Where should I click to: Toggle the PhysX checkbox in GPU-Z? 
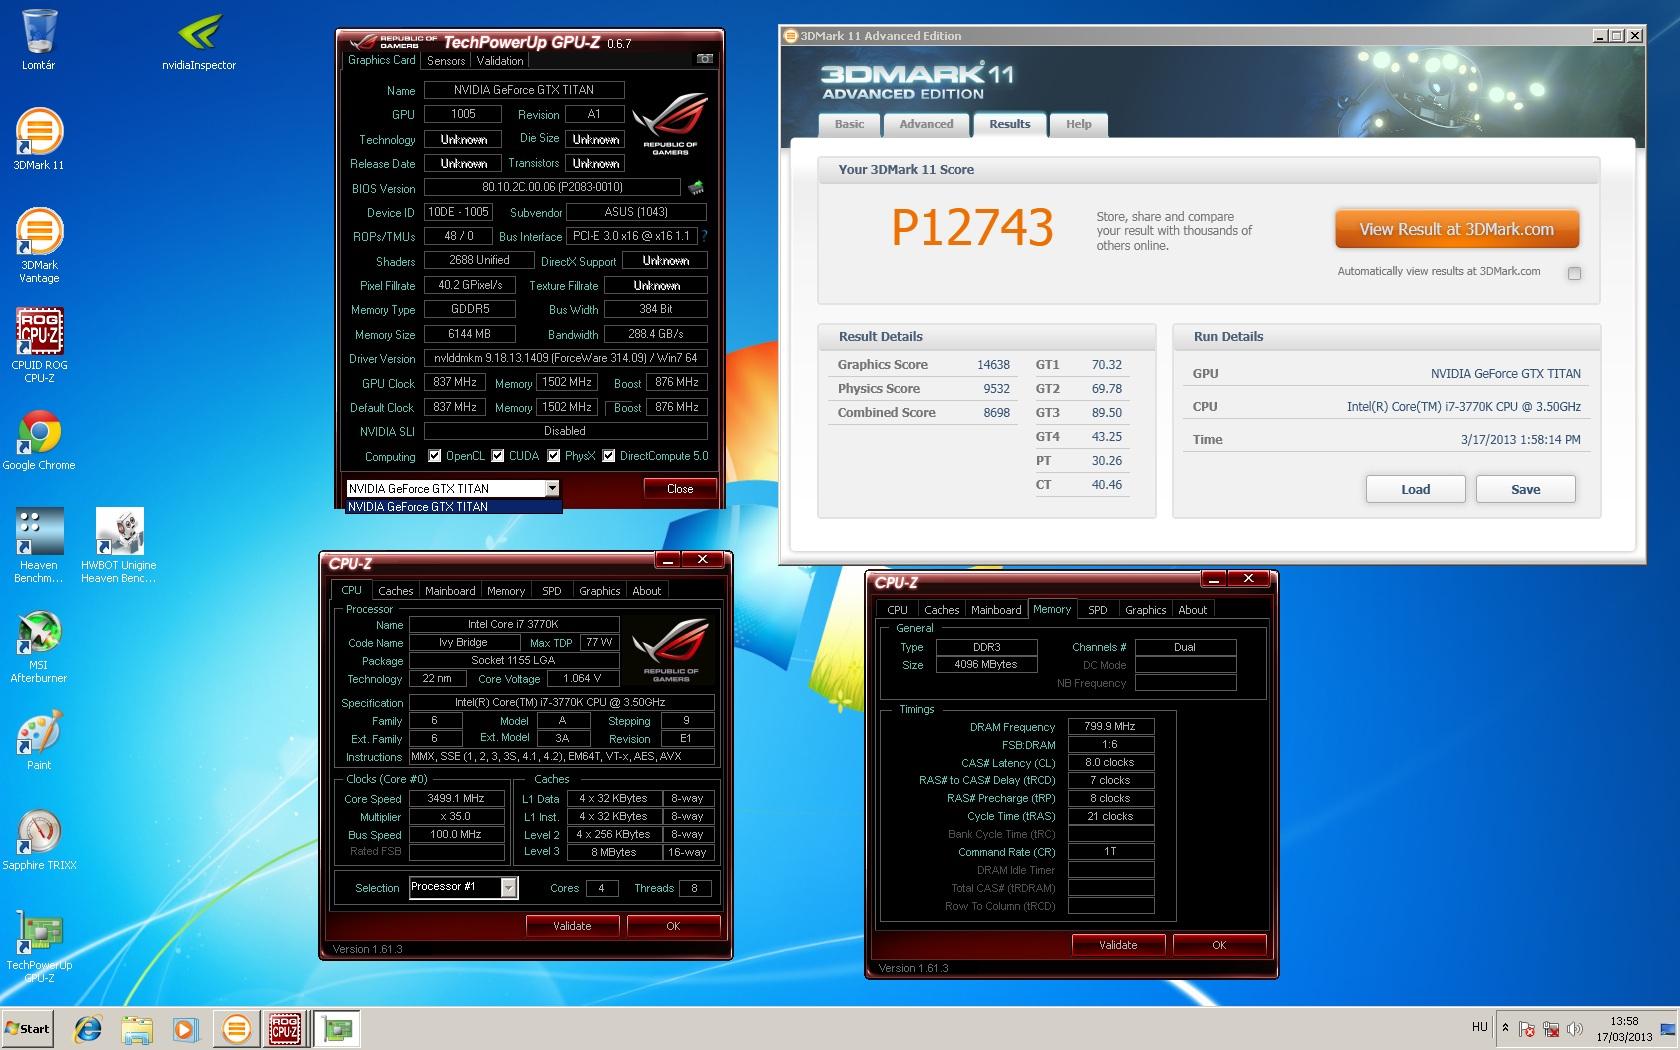[x=553, y=456]
